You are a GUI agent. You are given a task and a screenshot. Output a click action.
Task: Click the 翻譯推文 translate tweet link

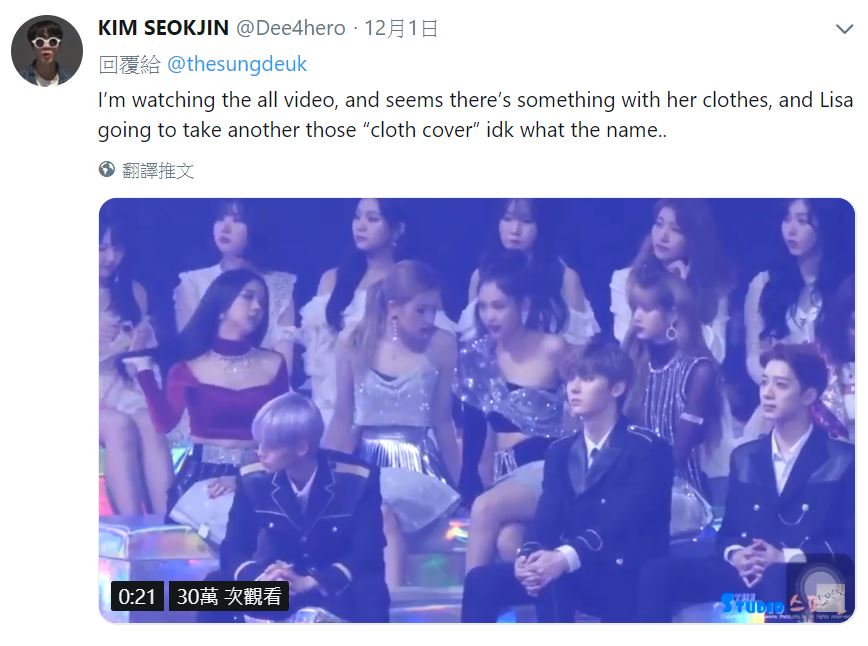coord(158,170)
